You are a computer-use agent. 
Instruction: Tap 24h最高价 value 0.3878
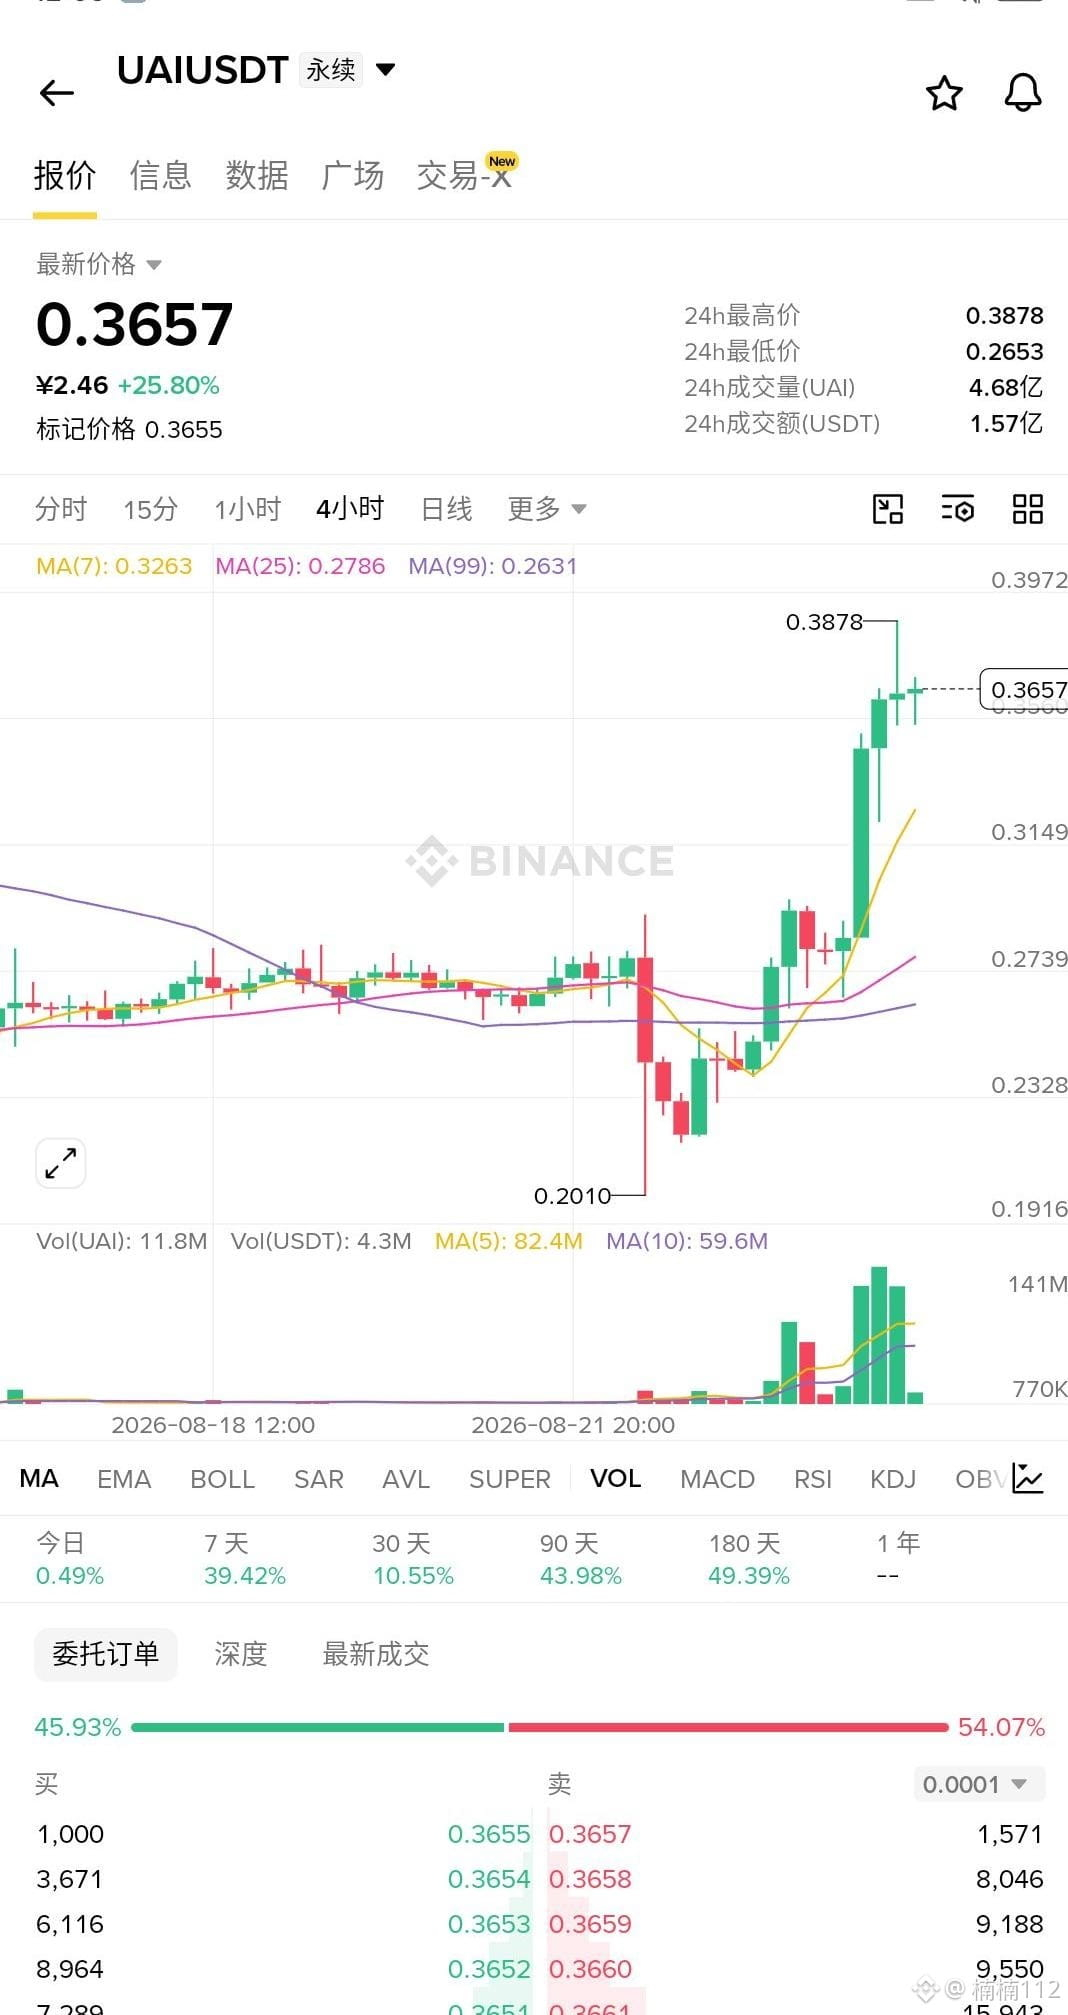pos(1004,316)
